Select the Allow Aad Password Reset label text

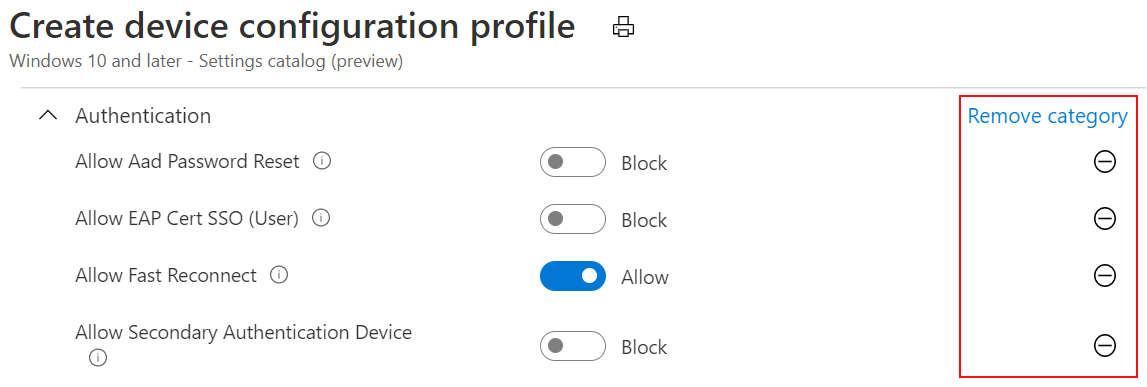[x=187, y=161]
